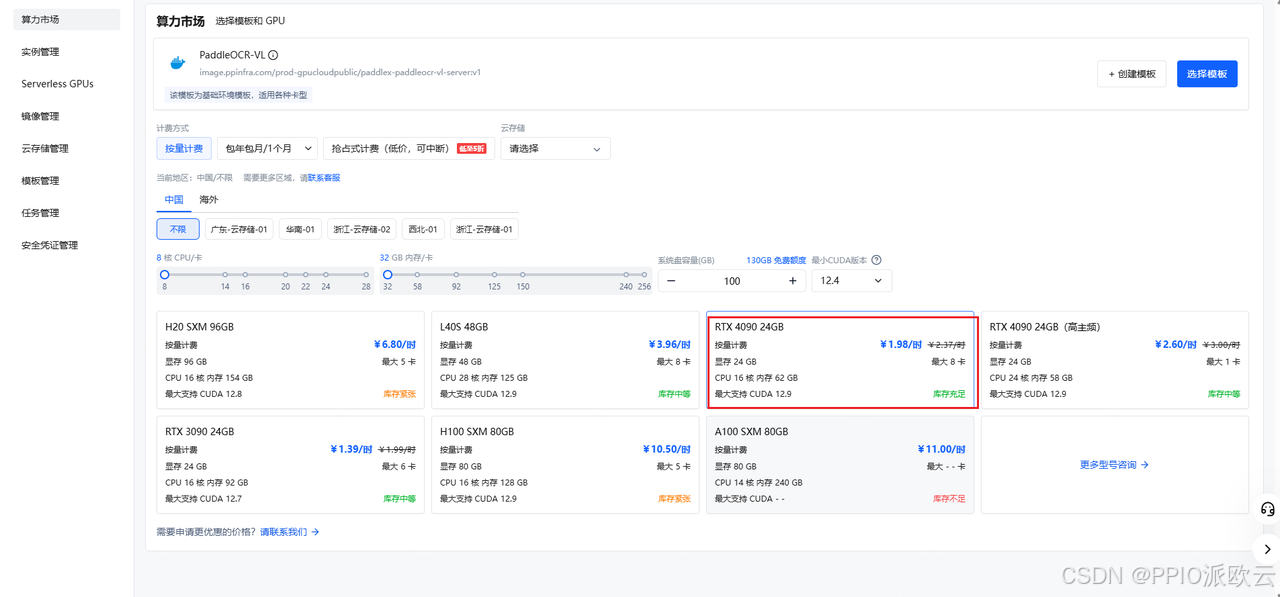Image resolution: width=1280 pixels, height=597 pixels.
Task: Open the headset customer support icon
Action: pyautogui.click(x=1267, y=509)
